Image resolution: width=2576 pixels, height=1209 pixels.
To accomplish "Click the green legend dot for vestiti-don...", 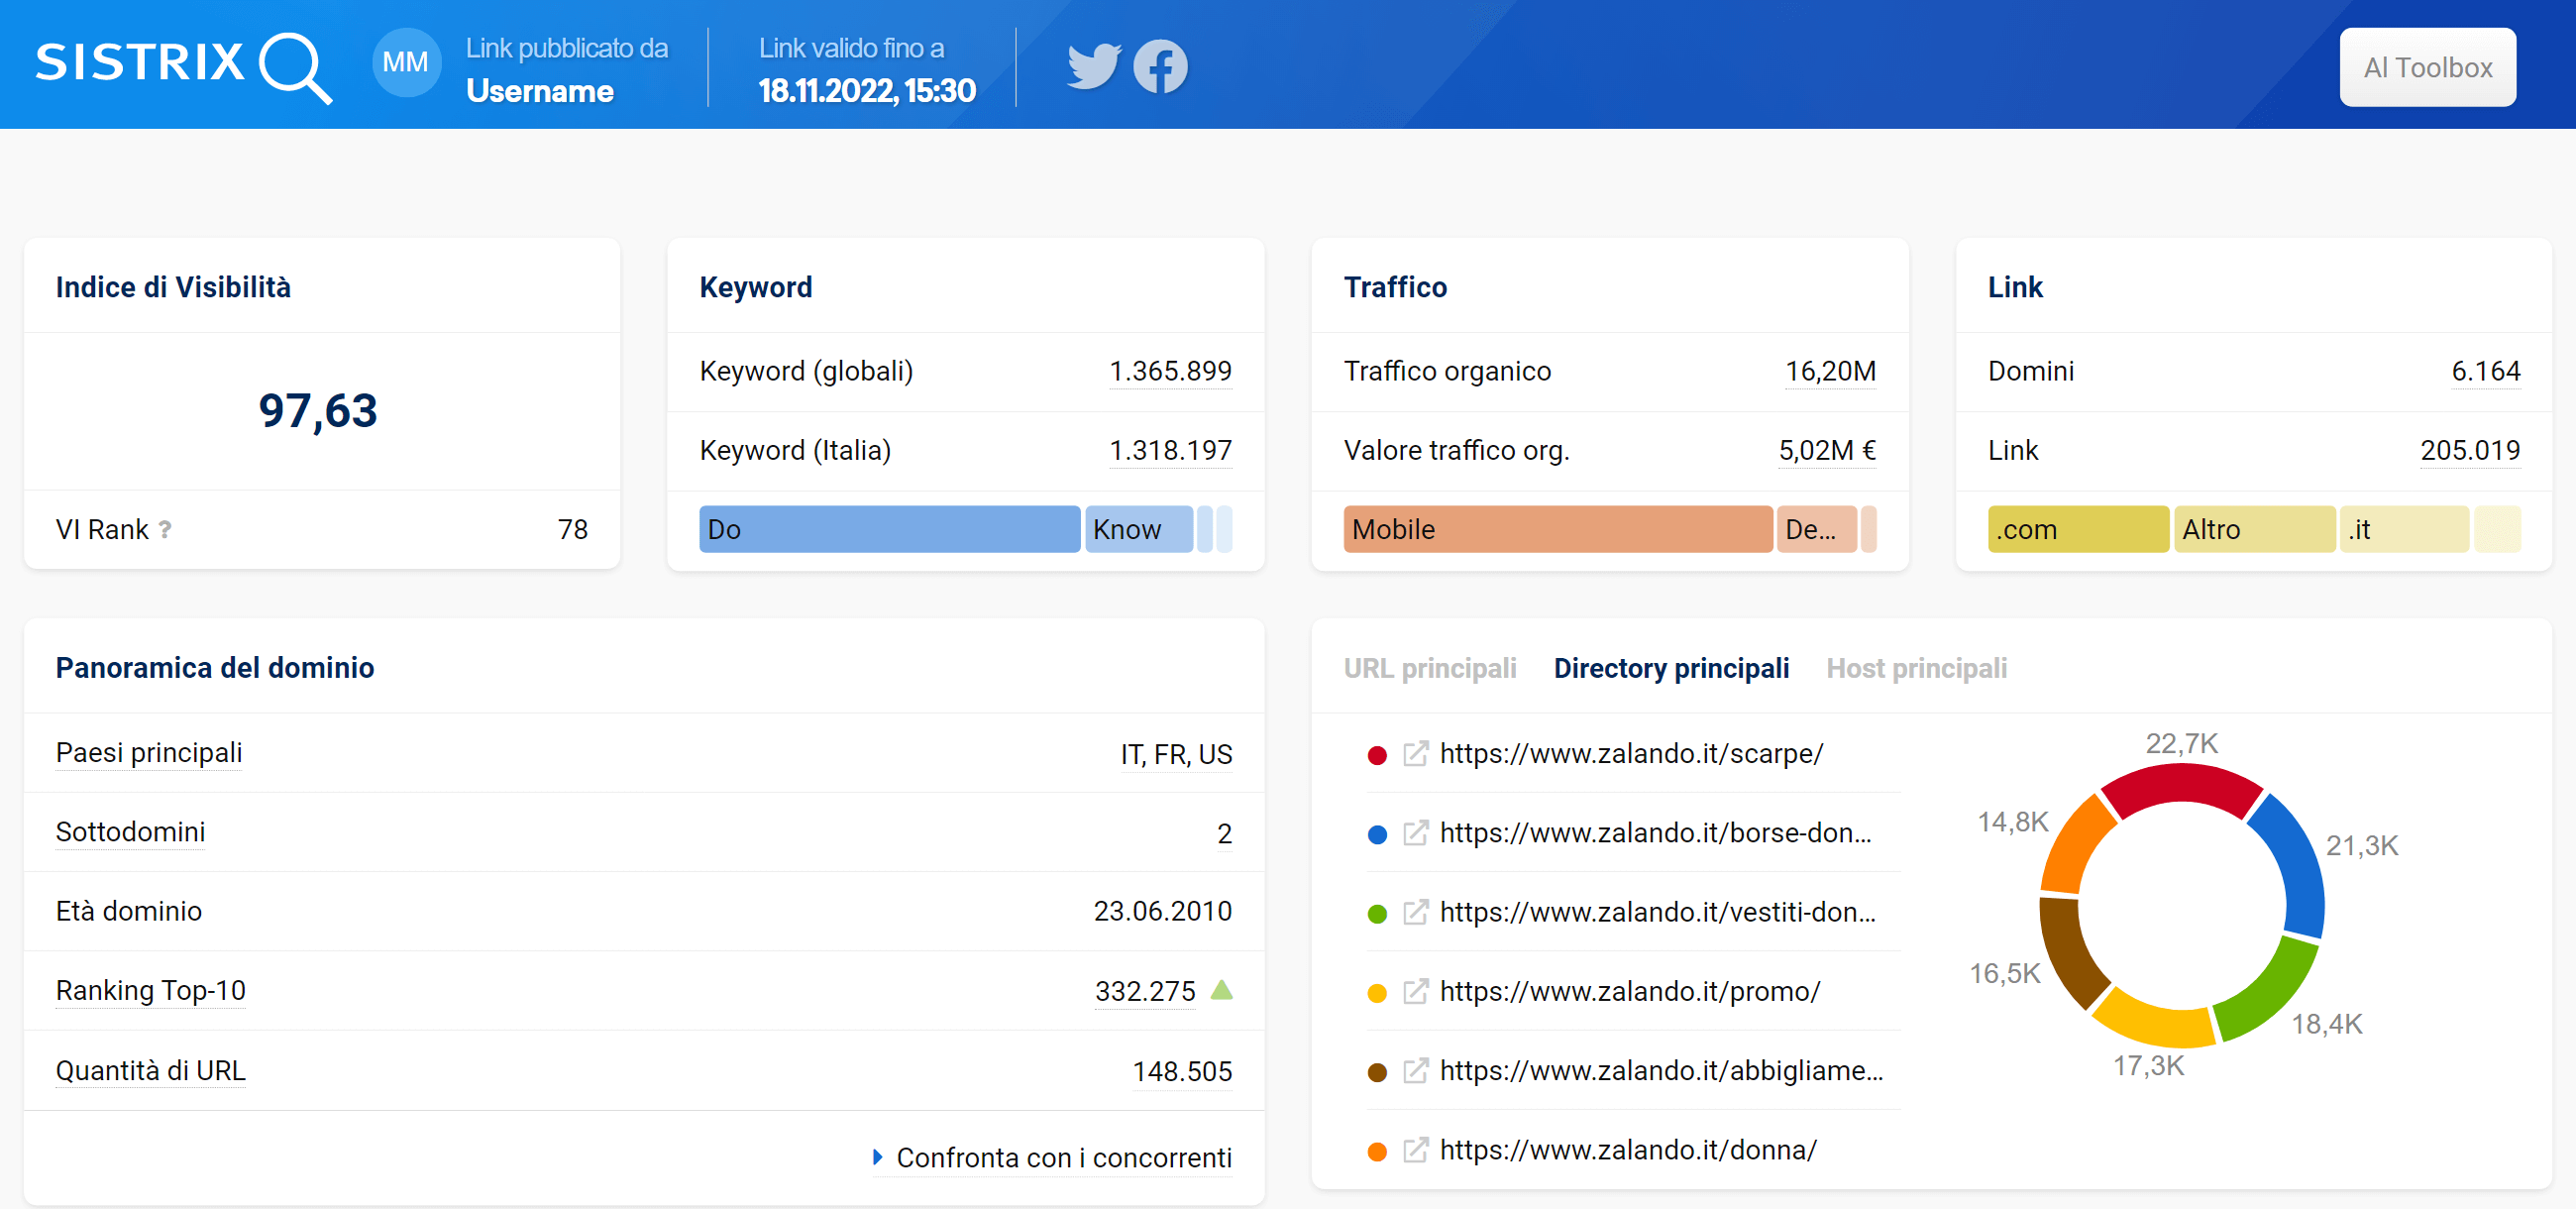I will pos(1377,914).
